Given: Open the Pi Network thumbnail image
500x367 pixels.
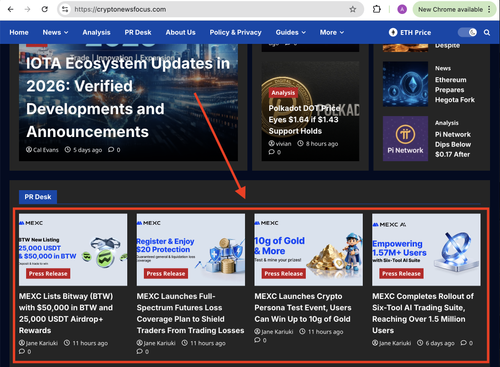Looking at the screenshot, I should tap(405, 138).
